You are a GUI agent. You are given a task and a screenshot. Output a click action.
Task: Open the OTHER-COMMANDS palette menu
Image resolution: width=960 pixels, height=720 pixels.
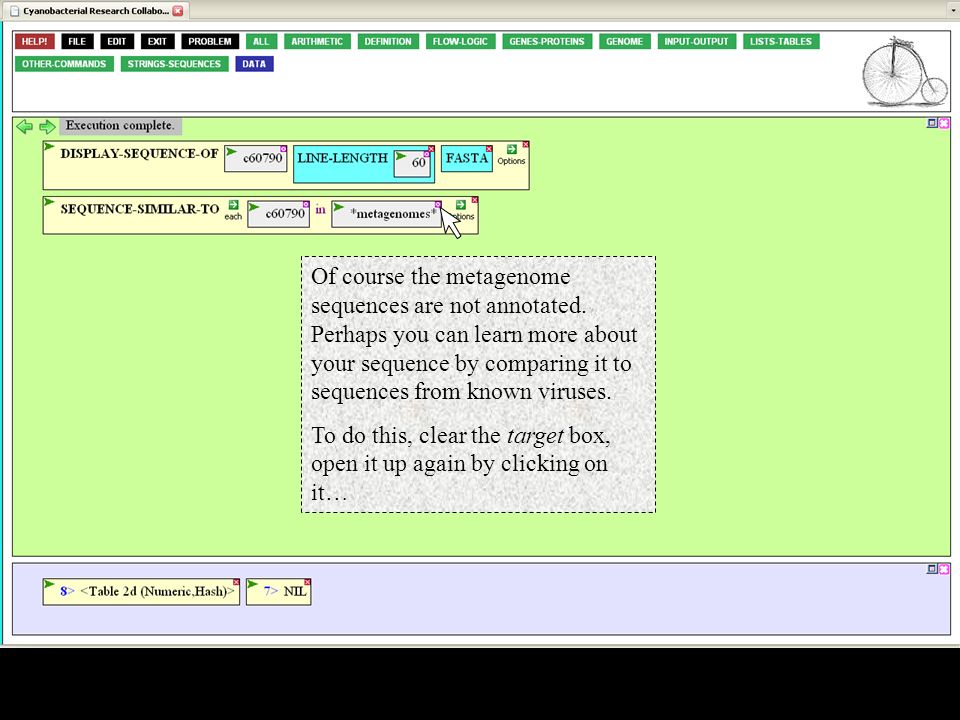click(x=64, y=64)
